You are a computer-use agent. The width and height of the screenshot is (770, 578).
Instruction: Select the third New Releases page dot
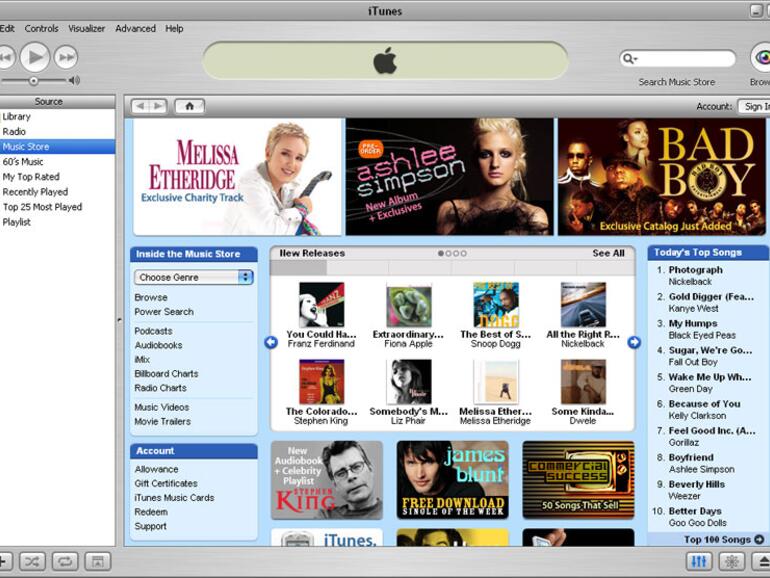click(456, 253)
